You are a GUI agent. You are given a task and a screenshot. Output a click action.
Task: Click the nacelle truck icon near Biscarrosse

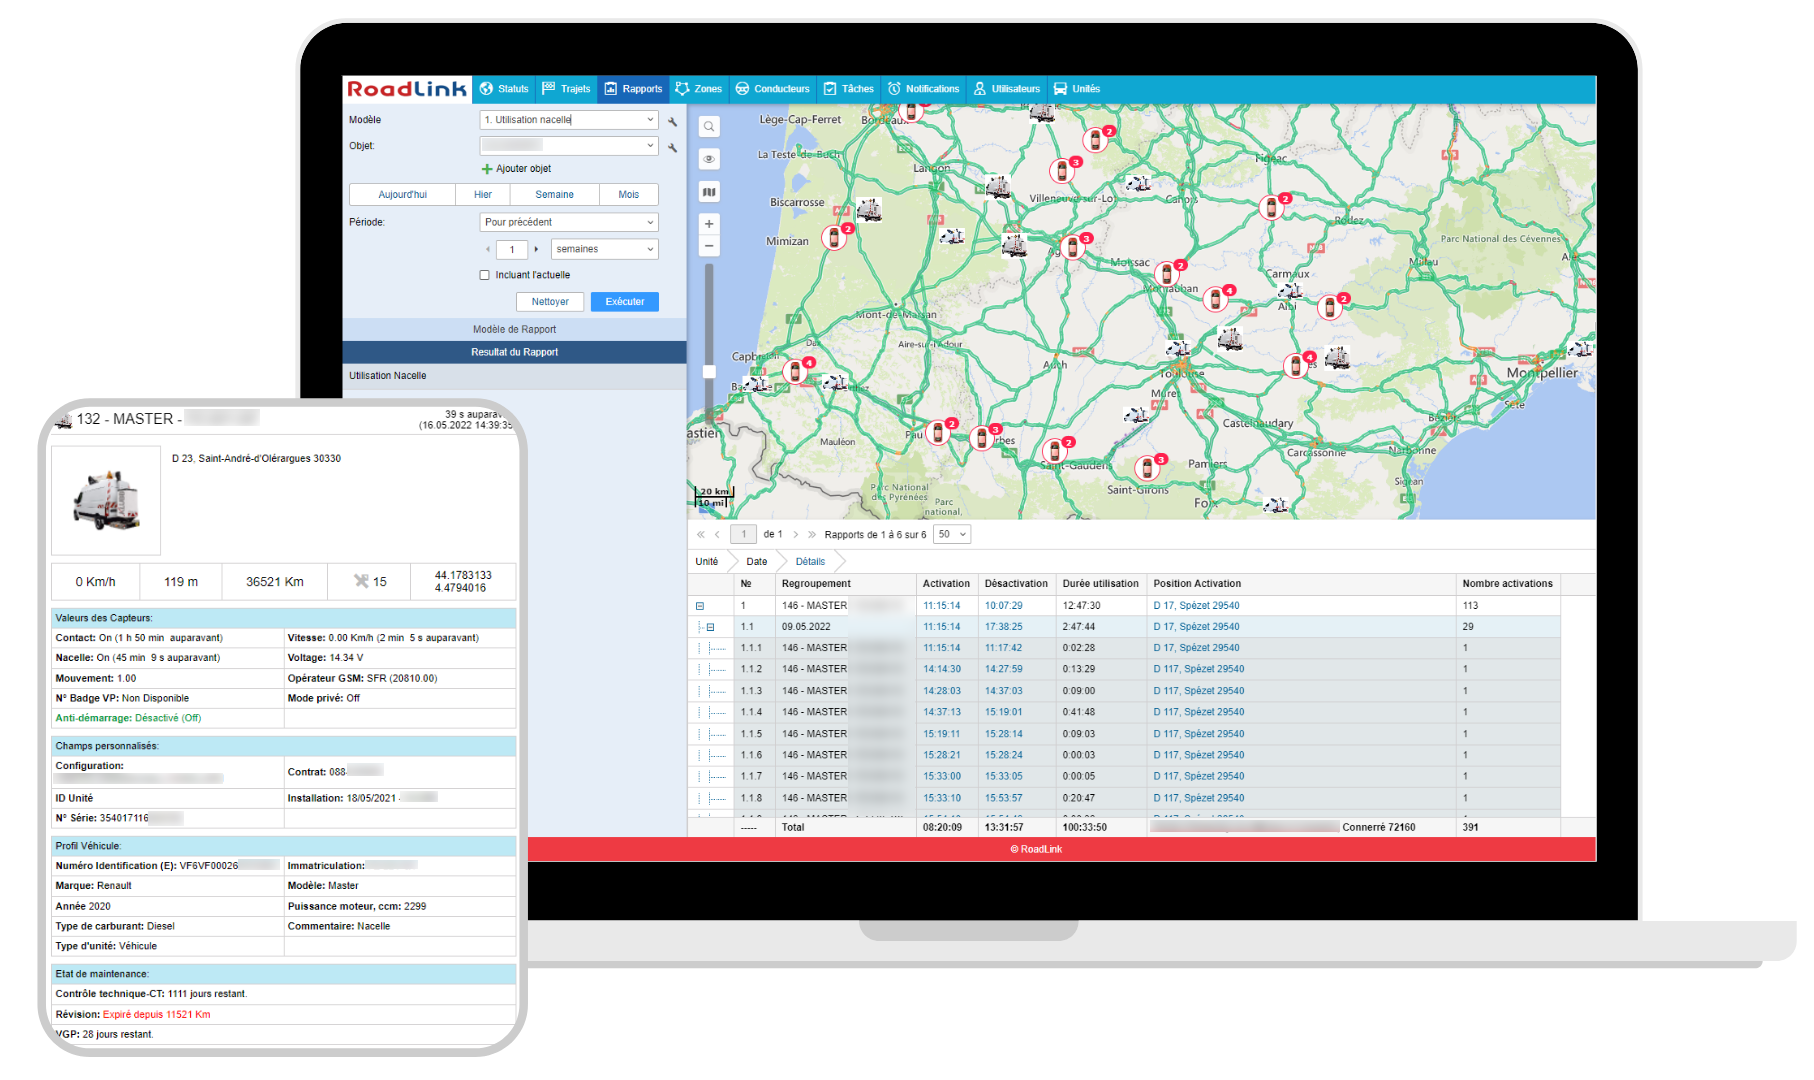(869, 210)
